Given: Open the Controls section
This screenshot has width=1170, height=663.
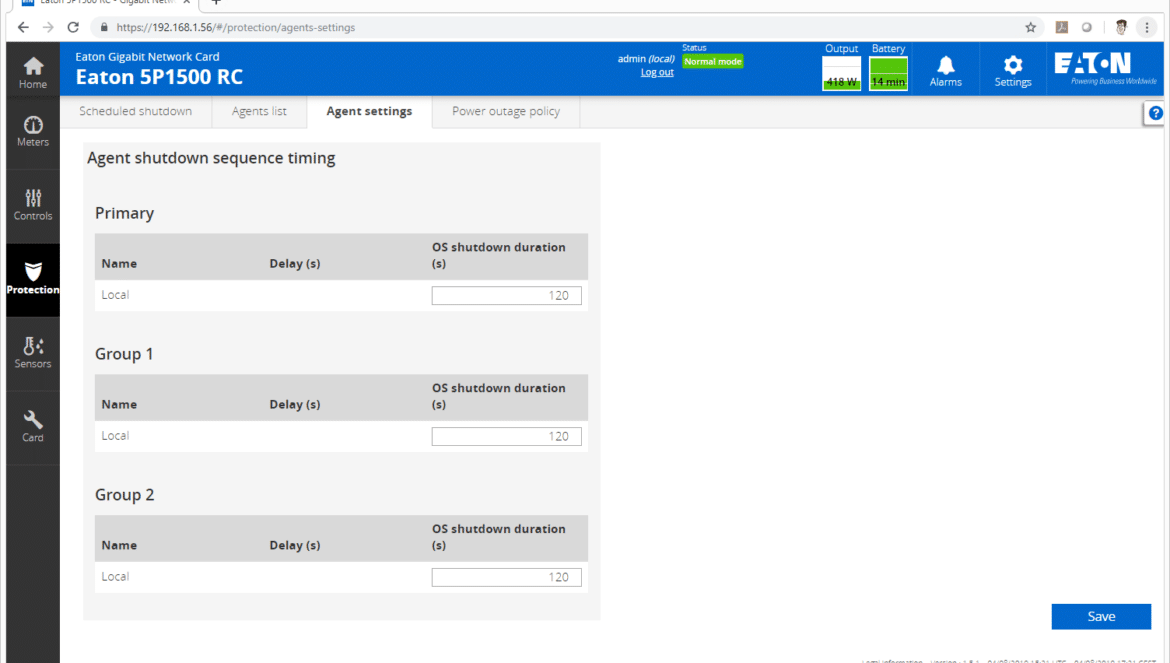Looking at the screenshot, I should (33, 205).
